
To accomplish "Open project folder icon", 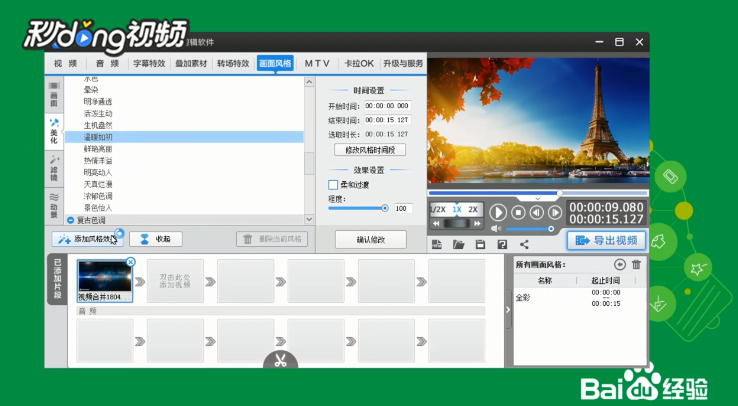I will [x=458, y=244].
